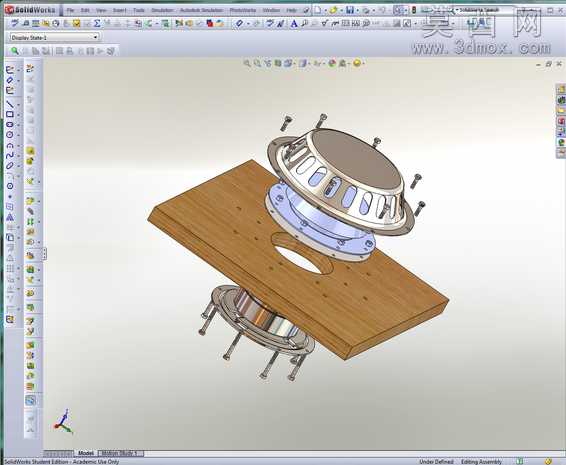The image size is (566, 465).
Task: Expand the Rectangle tool dropdown arrow
Action: [x=18, y=115]
